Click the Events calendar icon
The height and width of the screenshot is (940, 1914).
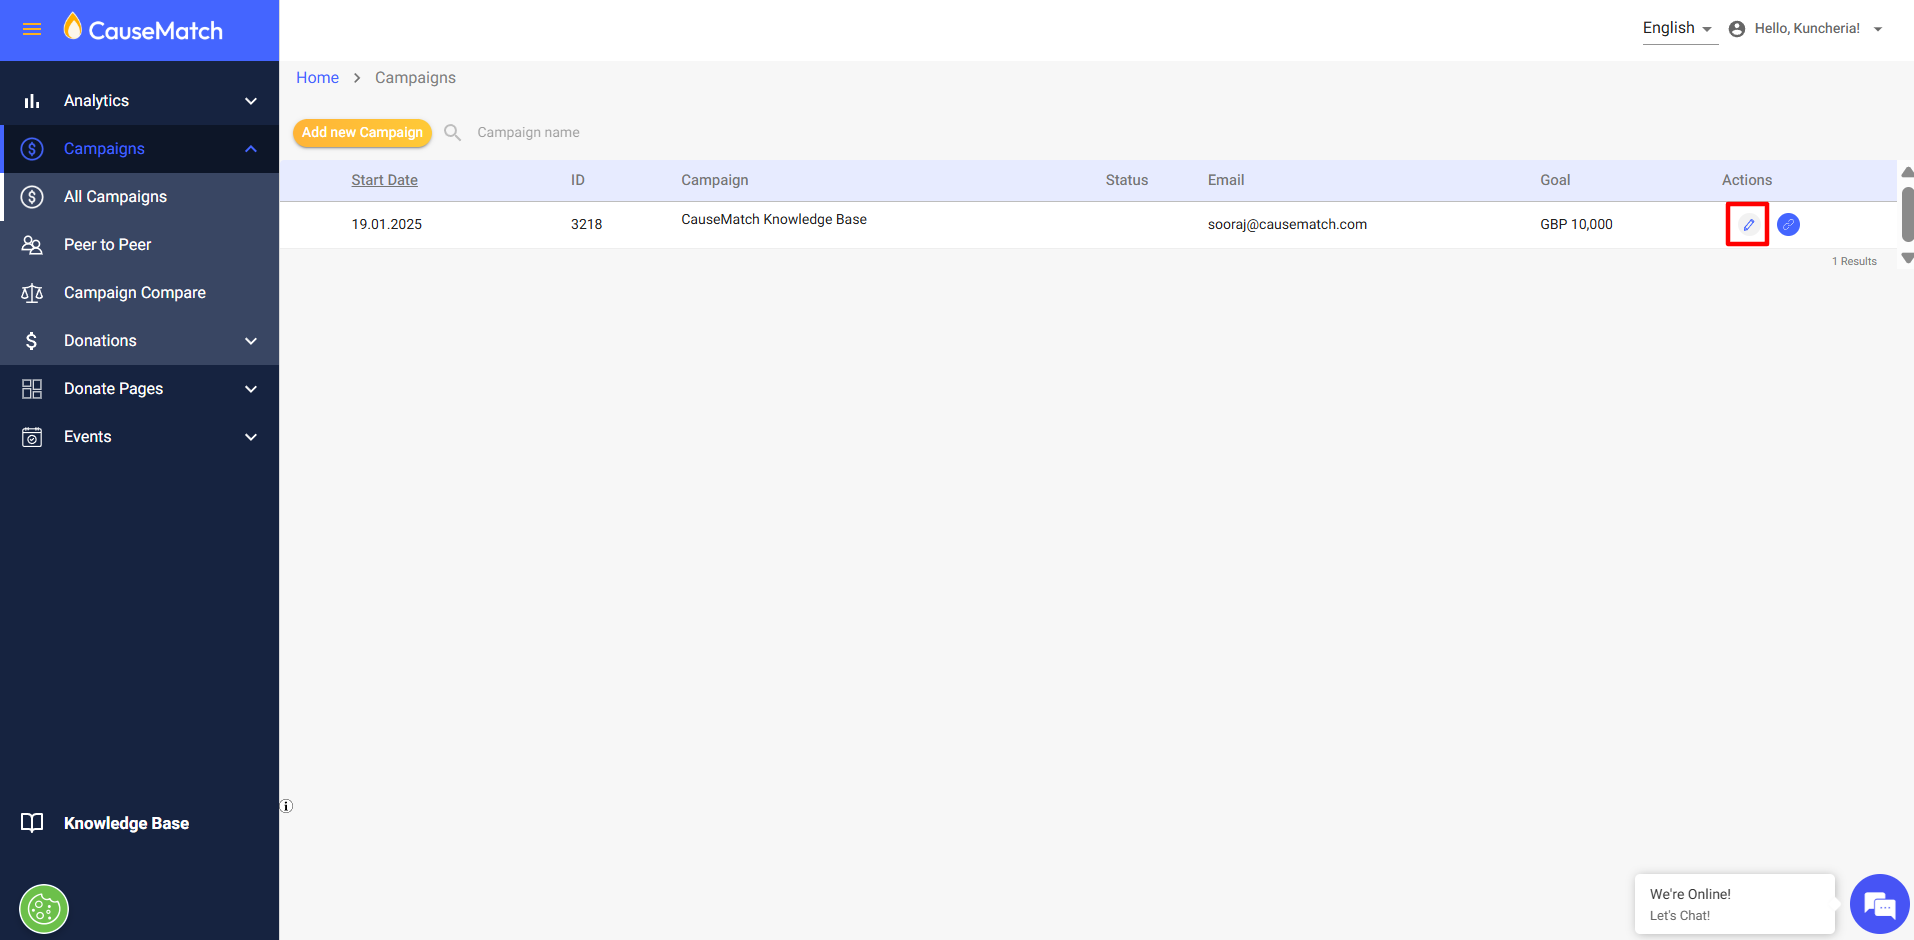[32, 437]
